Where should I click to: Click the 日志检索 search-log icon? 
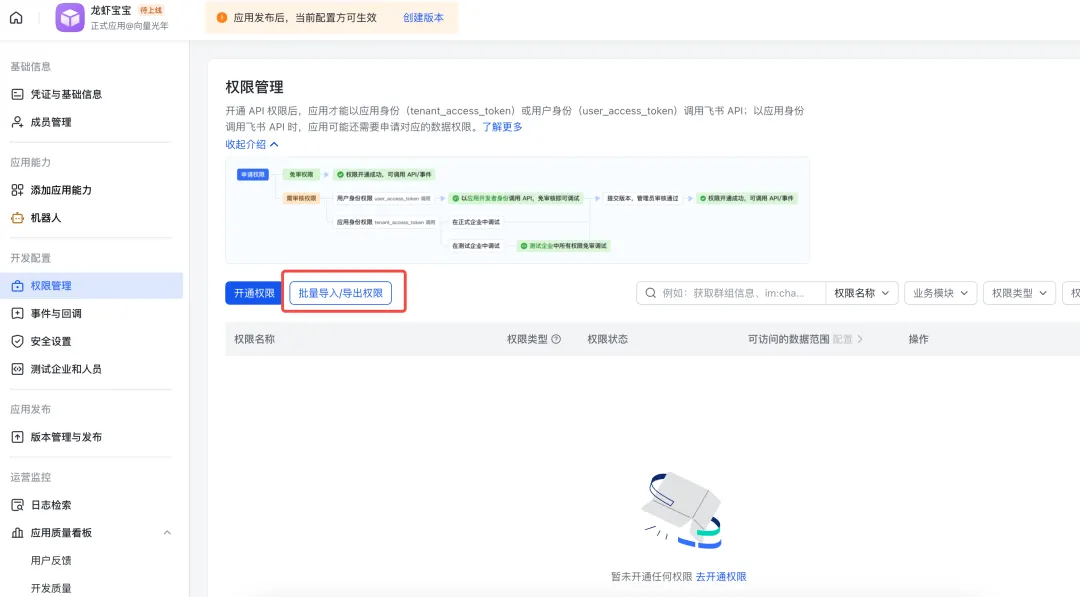coord(17,505)
